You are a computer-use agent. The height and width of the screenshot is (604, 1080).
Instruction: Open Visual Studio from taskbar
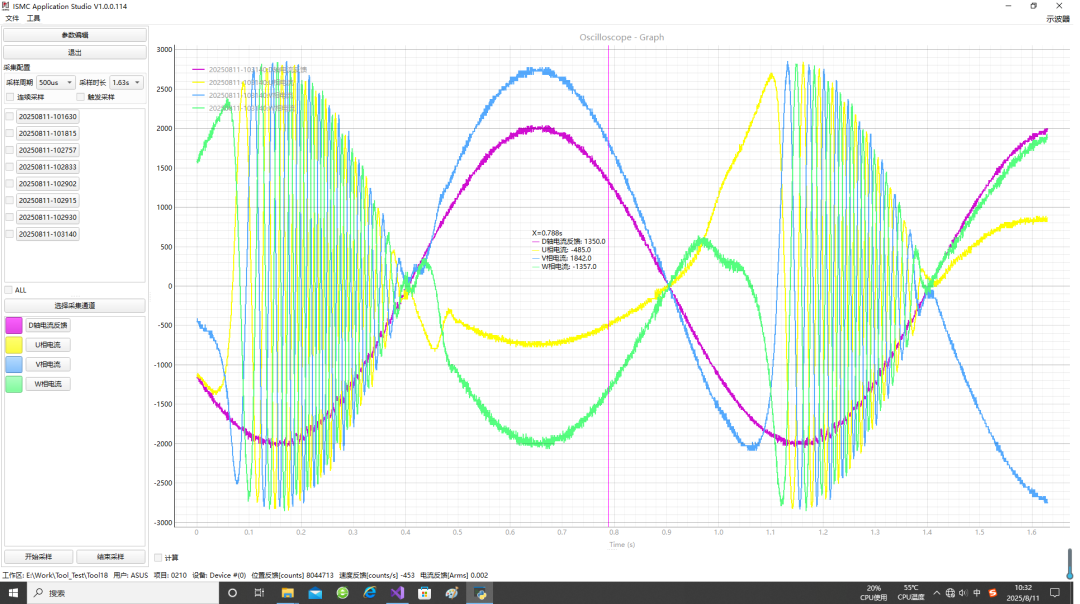(x=397, y=593)
